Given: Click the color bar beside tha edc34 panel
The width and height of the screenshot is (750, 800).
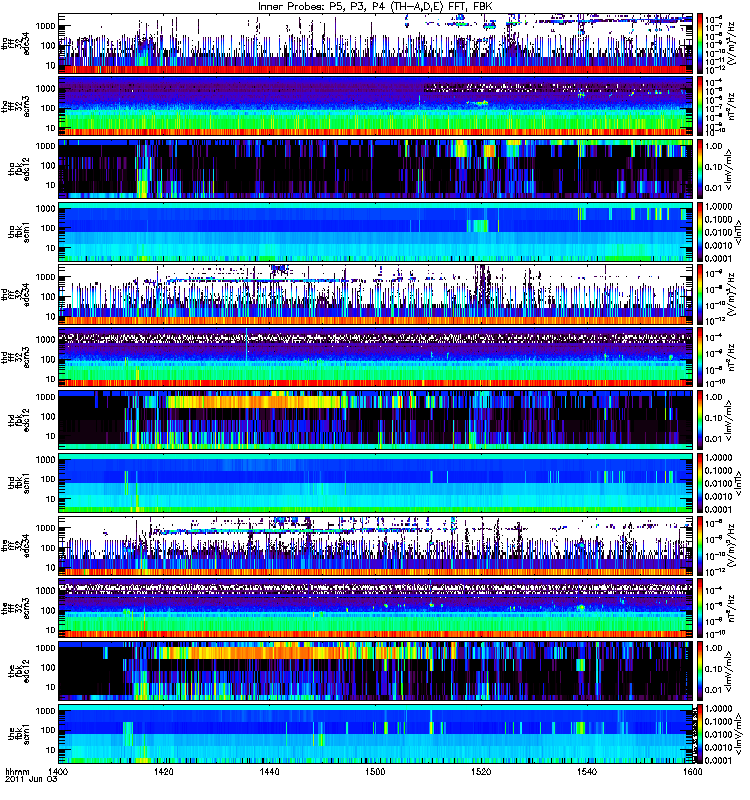Looking at the screenshot, I should pyautogui.click(x=699, y=43).
